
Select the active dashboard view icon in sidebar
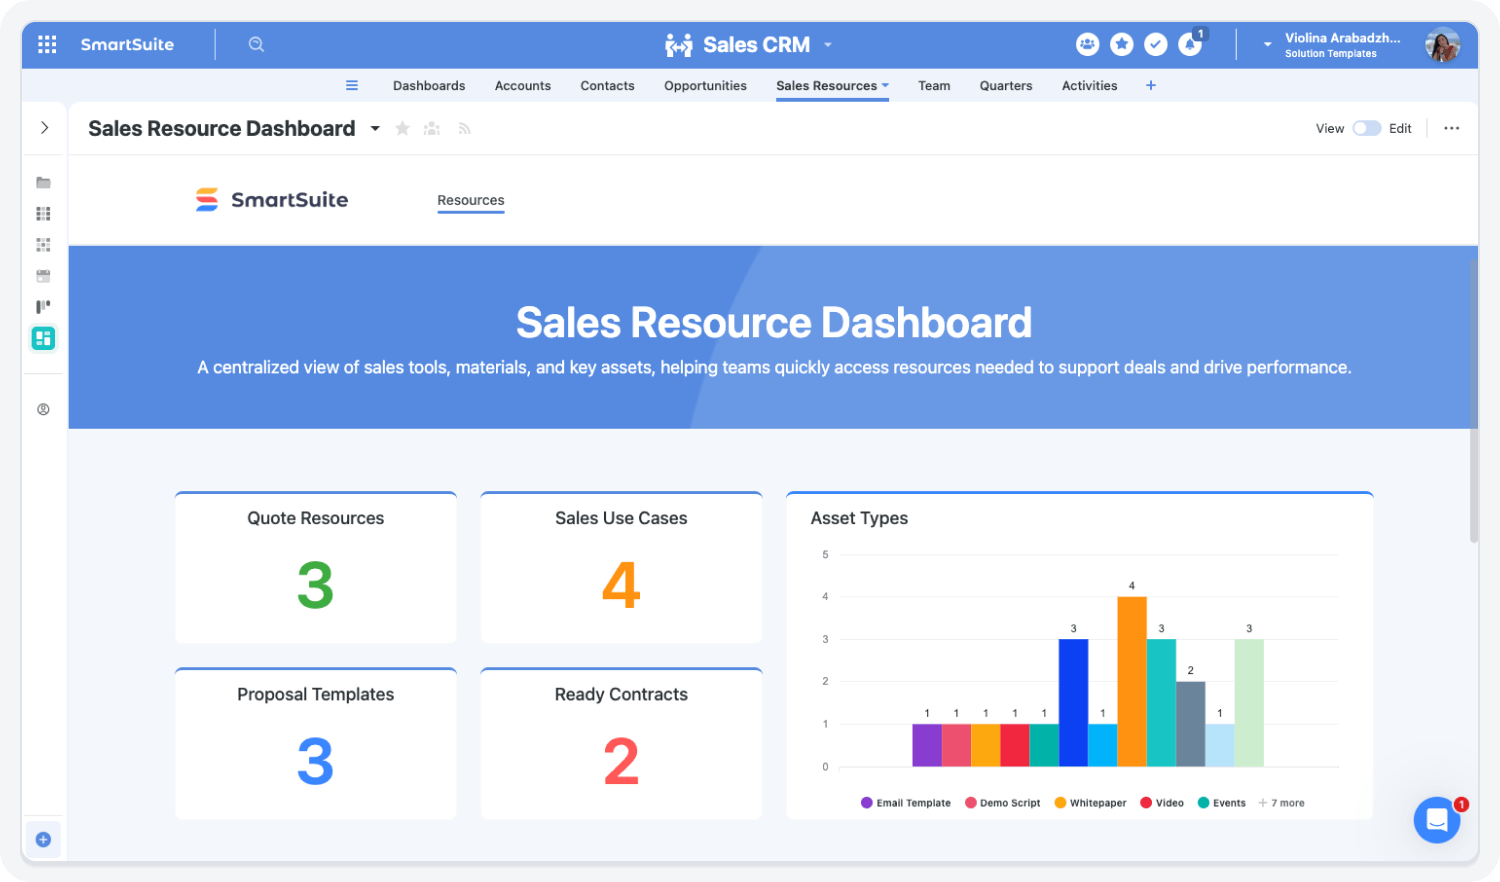click(x=43, y=338)
